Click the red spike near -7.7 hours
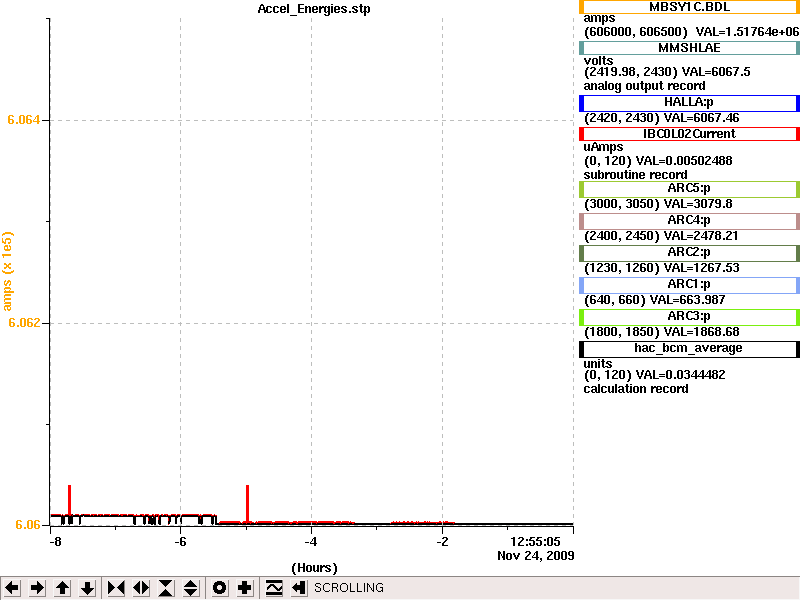Viewport: 800px width, 600px height. click(69, 500)
